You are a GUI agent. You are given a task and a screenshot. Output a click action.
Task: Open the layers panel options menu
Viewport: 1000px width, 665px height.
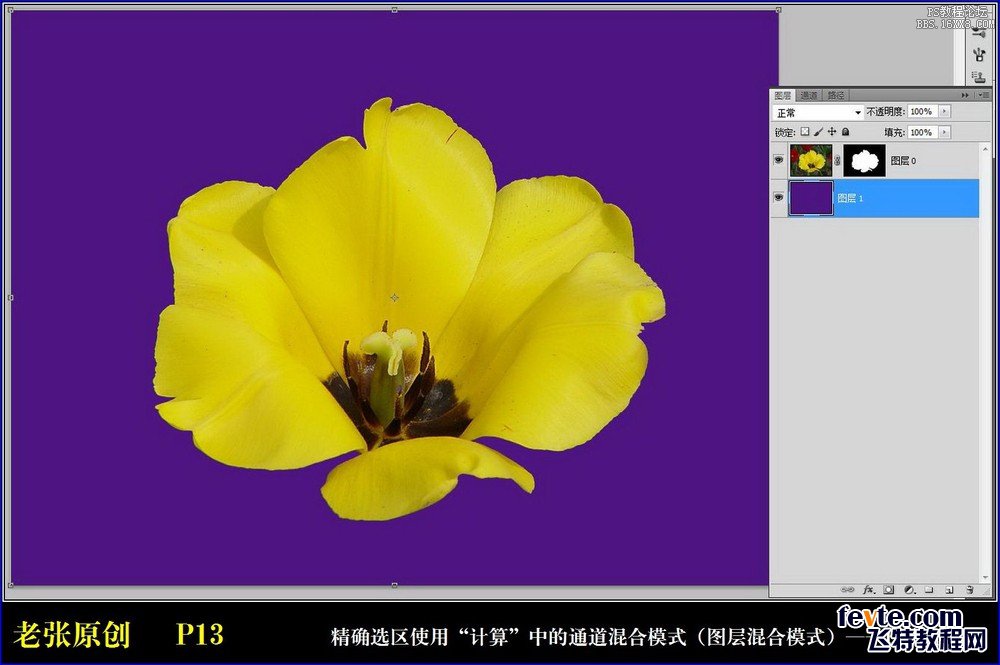point(983,95)
